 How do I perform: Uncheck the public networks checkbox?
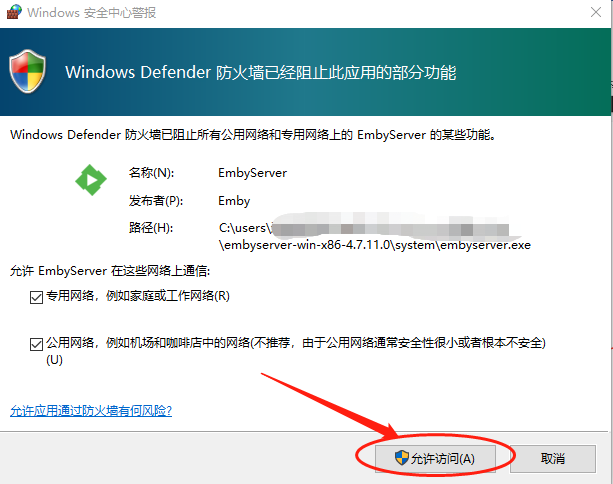click(36, 344)
